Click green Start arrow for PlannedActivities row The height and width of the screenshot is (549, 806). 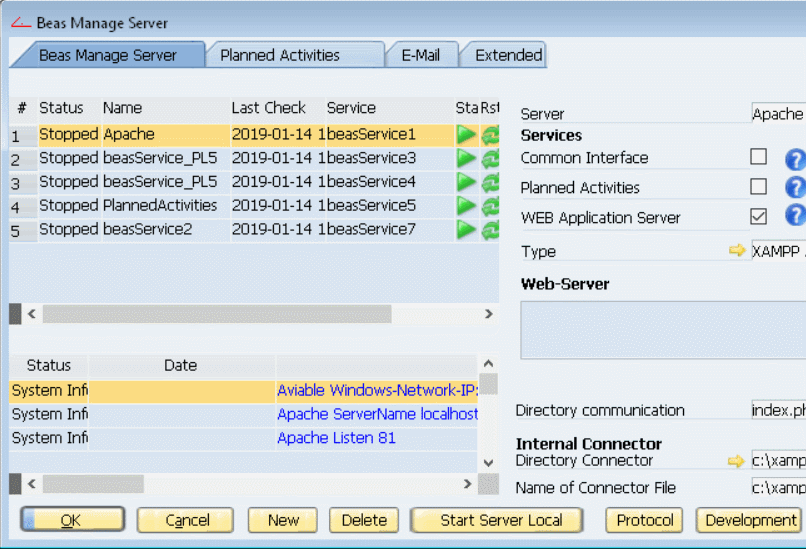[466, 206]
